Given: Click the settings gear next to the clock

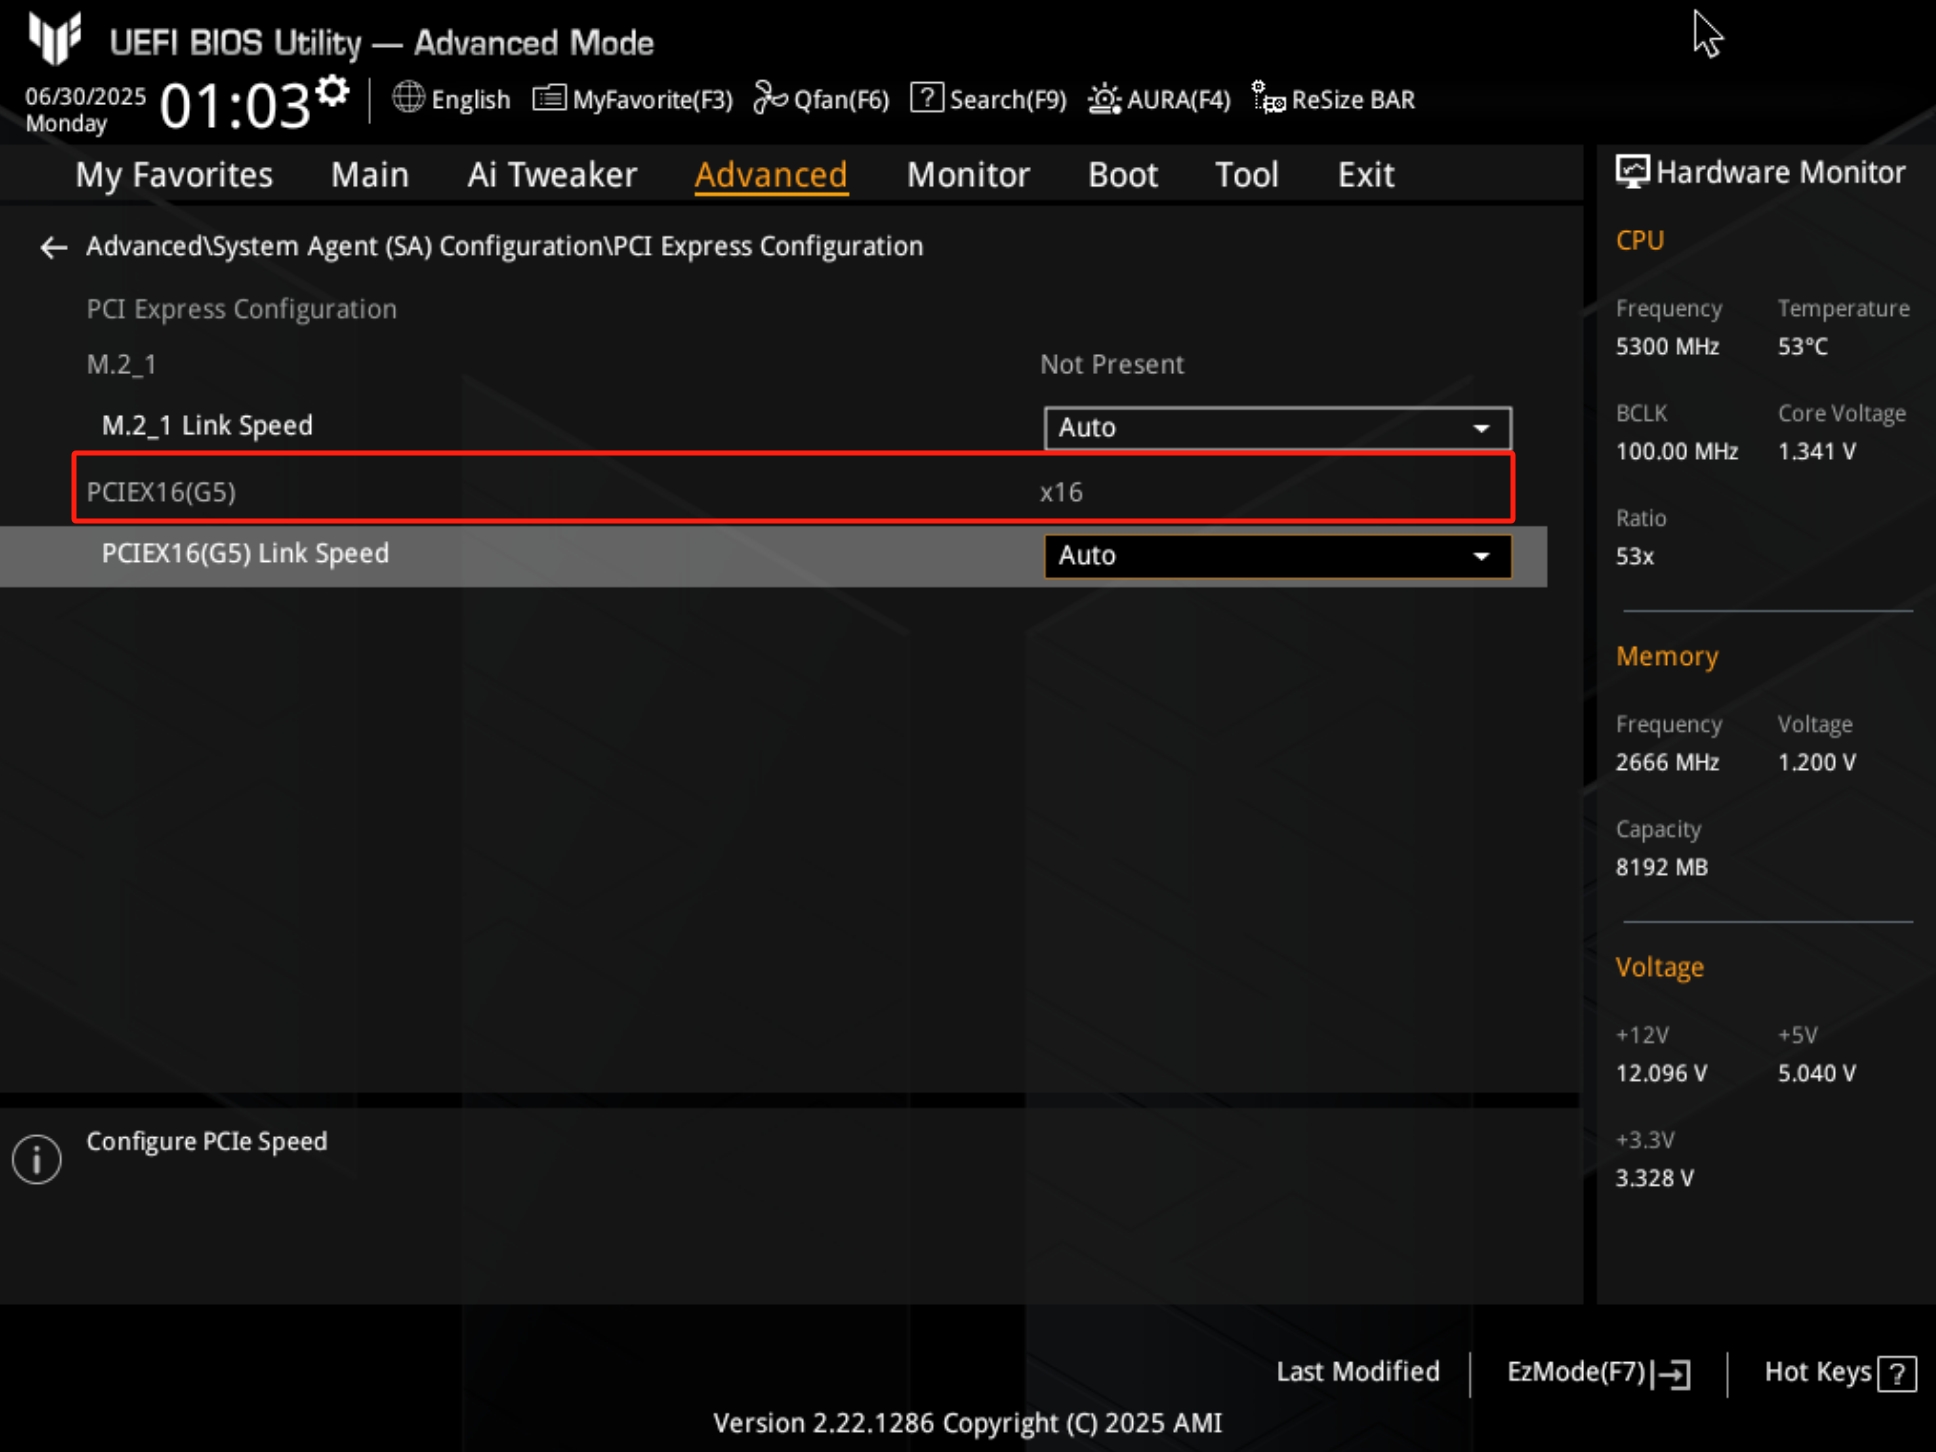Looking at the screenshot, I should pos(332,92).
